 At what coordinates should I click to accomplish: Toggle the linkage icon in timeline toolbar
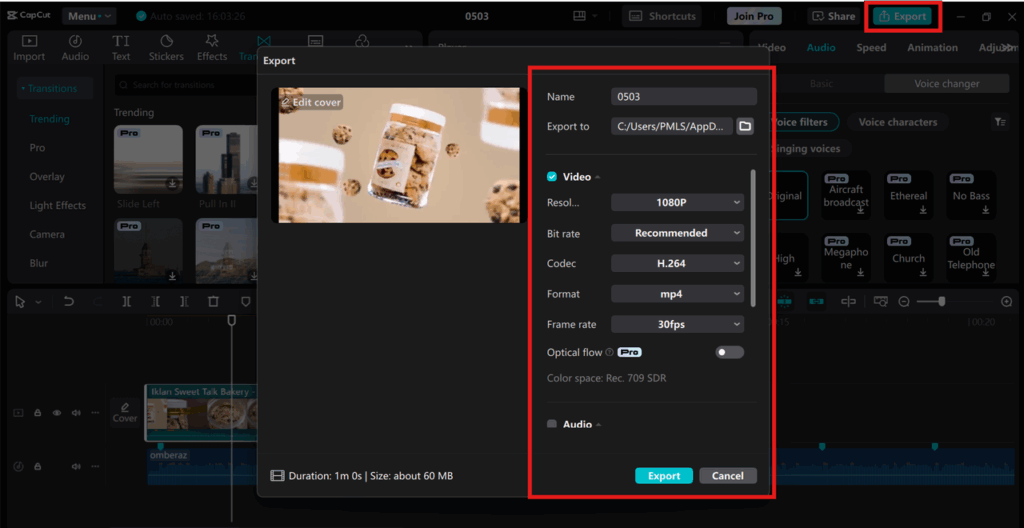(816, 301)
